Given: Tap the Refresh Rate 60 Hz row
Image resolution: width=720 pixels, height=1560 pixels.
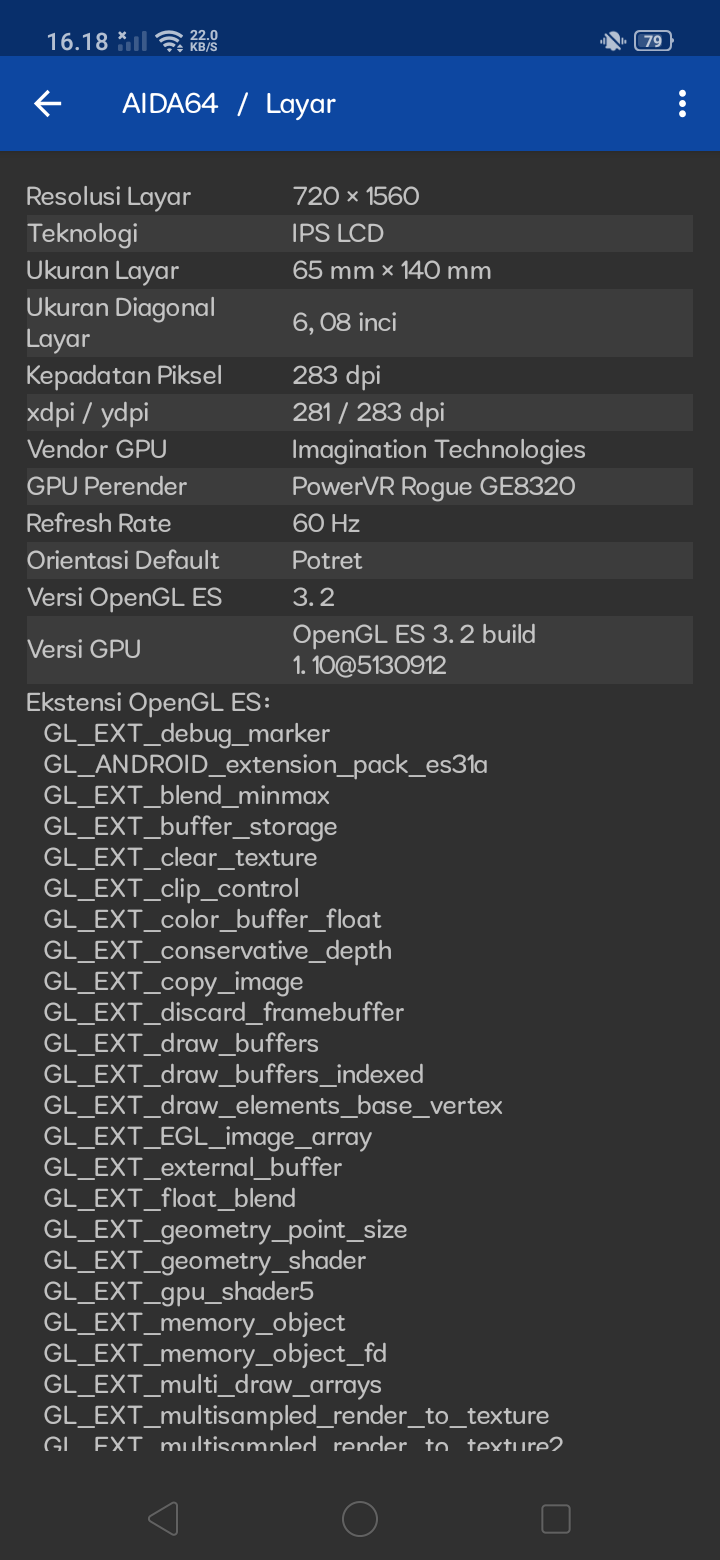Looking at the screenshot, I should [x=359, y=523].
